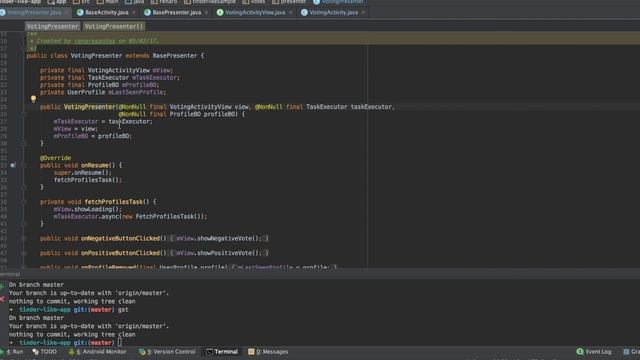This screenshot has width=640, height=360.
Task: Click 'mProfileBO = profileBO;' assignment line
Action: tap(93, 136)
